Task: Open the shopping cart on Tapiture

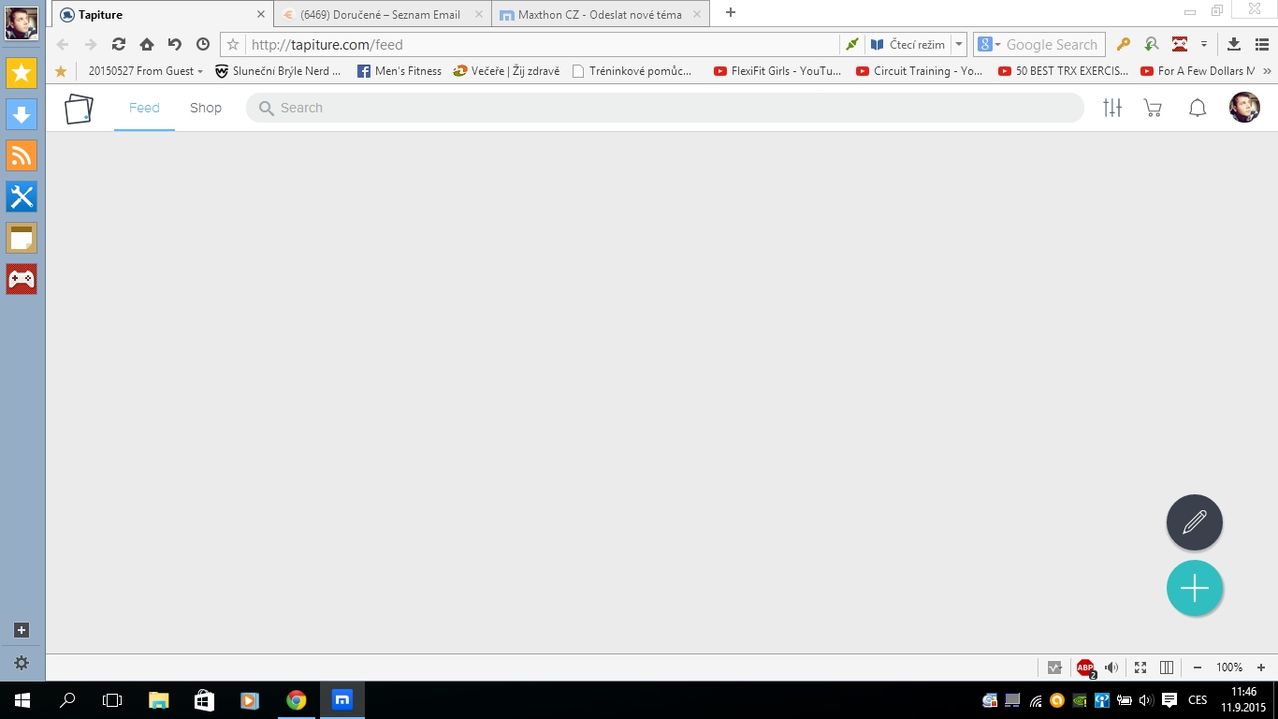Action: (x=1152, y=107)
